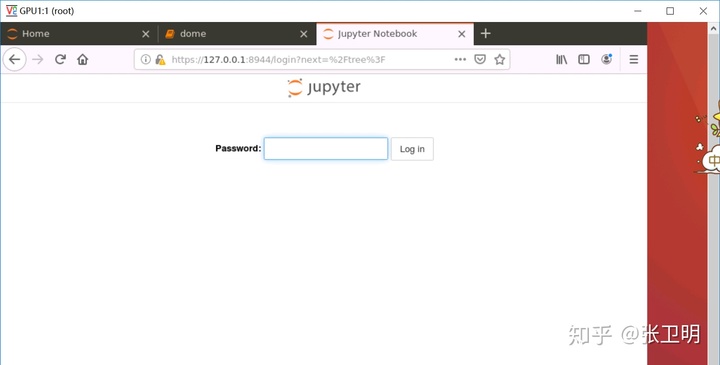The image size is (720, 365).
Task: Open the page actions three-dot menu
Action: pos(460,59)
